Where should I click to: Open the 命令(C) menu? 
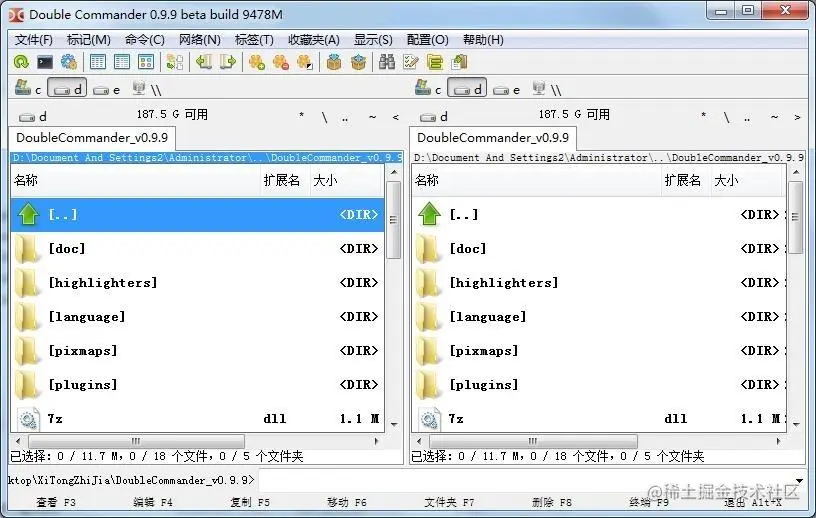tap(144, 40)
